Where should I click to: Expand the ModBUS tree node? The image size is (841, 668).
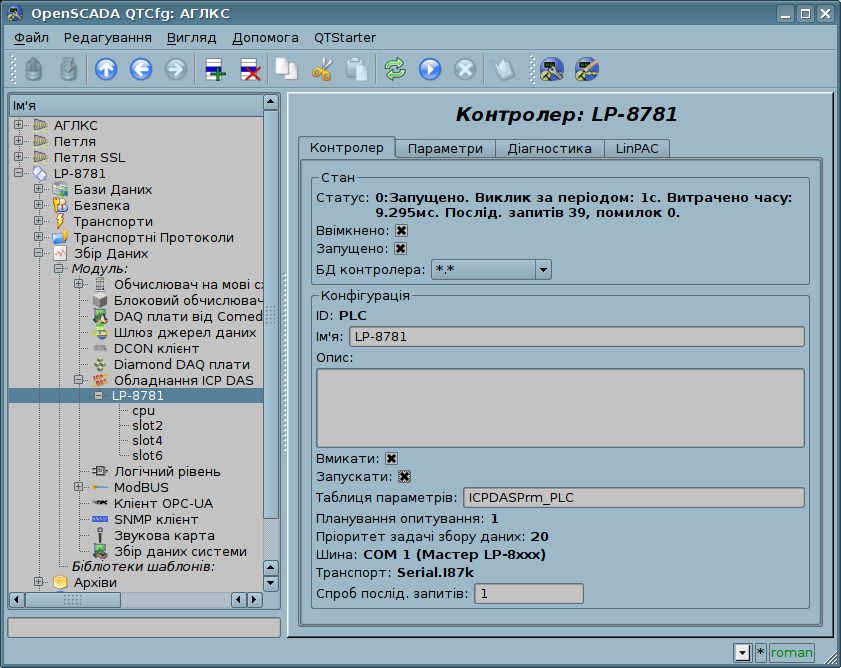(x=79, y=487)
